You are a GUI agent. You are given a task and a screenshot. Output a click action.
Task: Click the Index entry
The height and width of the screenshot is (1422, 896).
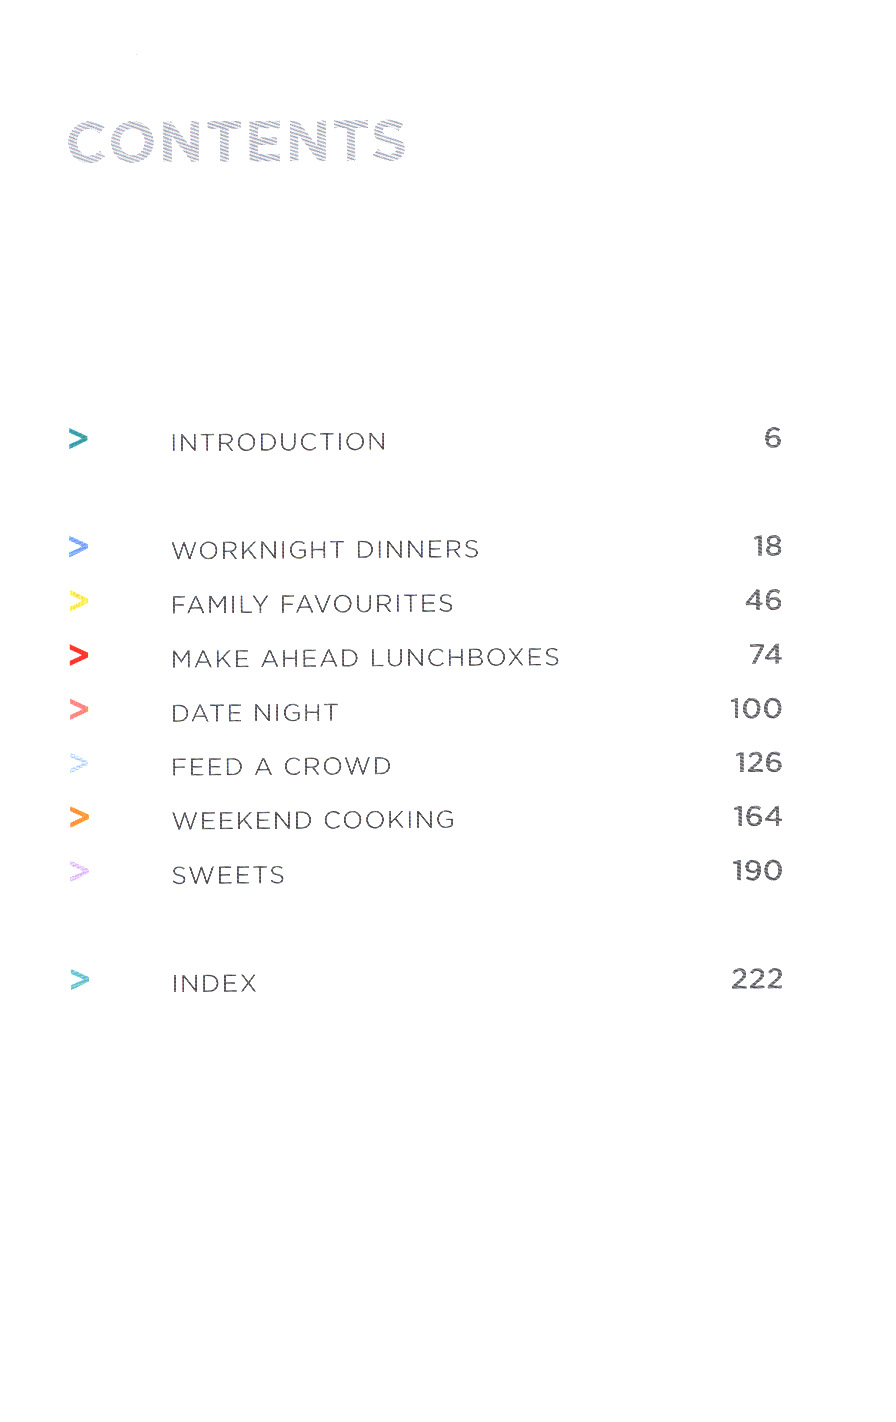click(x=214, y=984)
